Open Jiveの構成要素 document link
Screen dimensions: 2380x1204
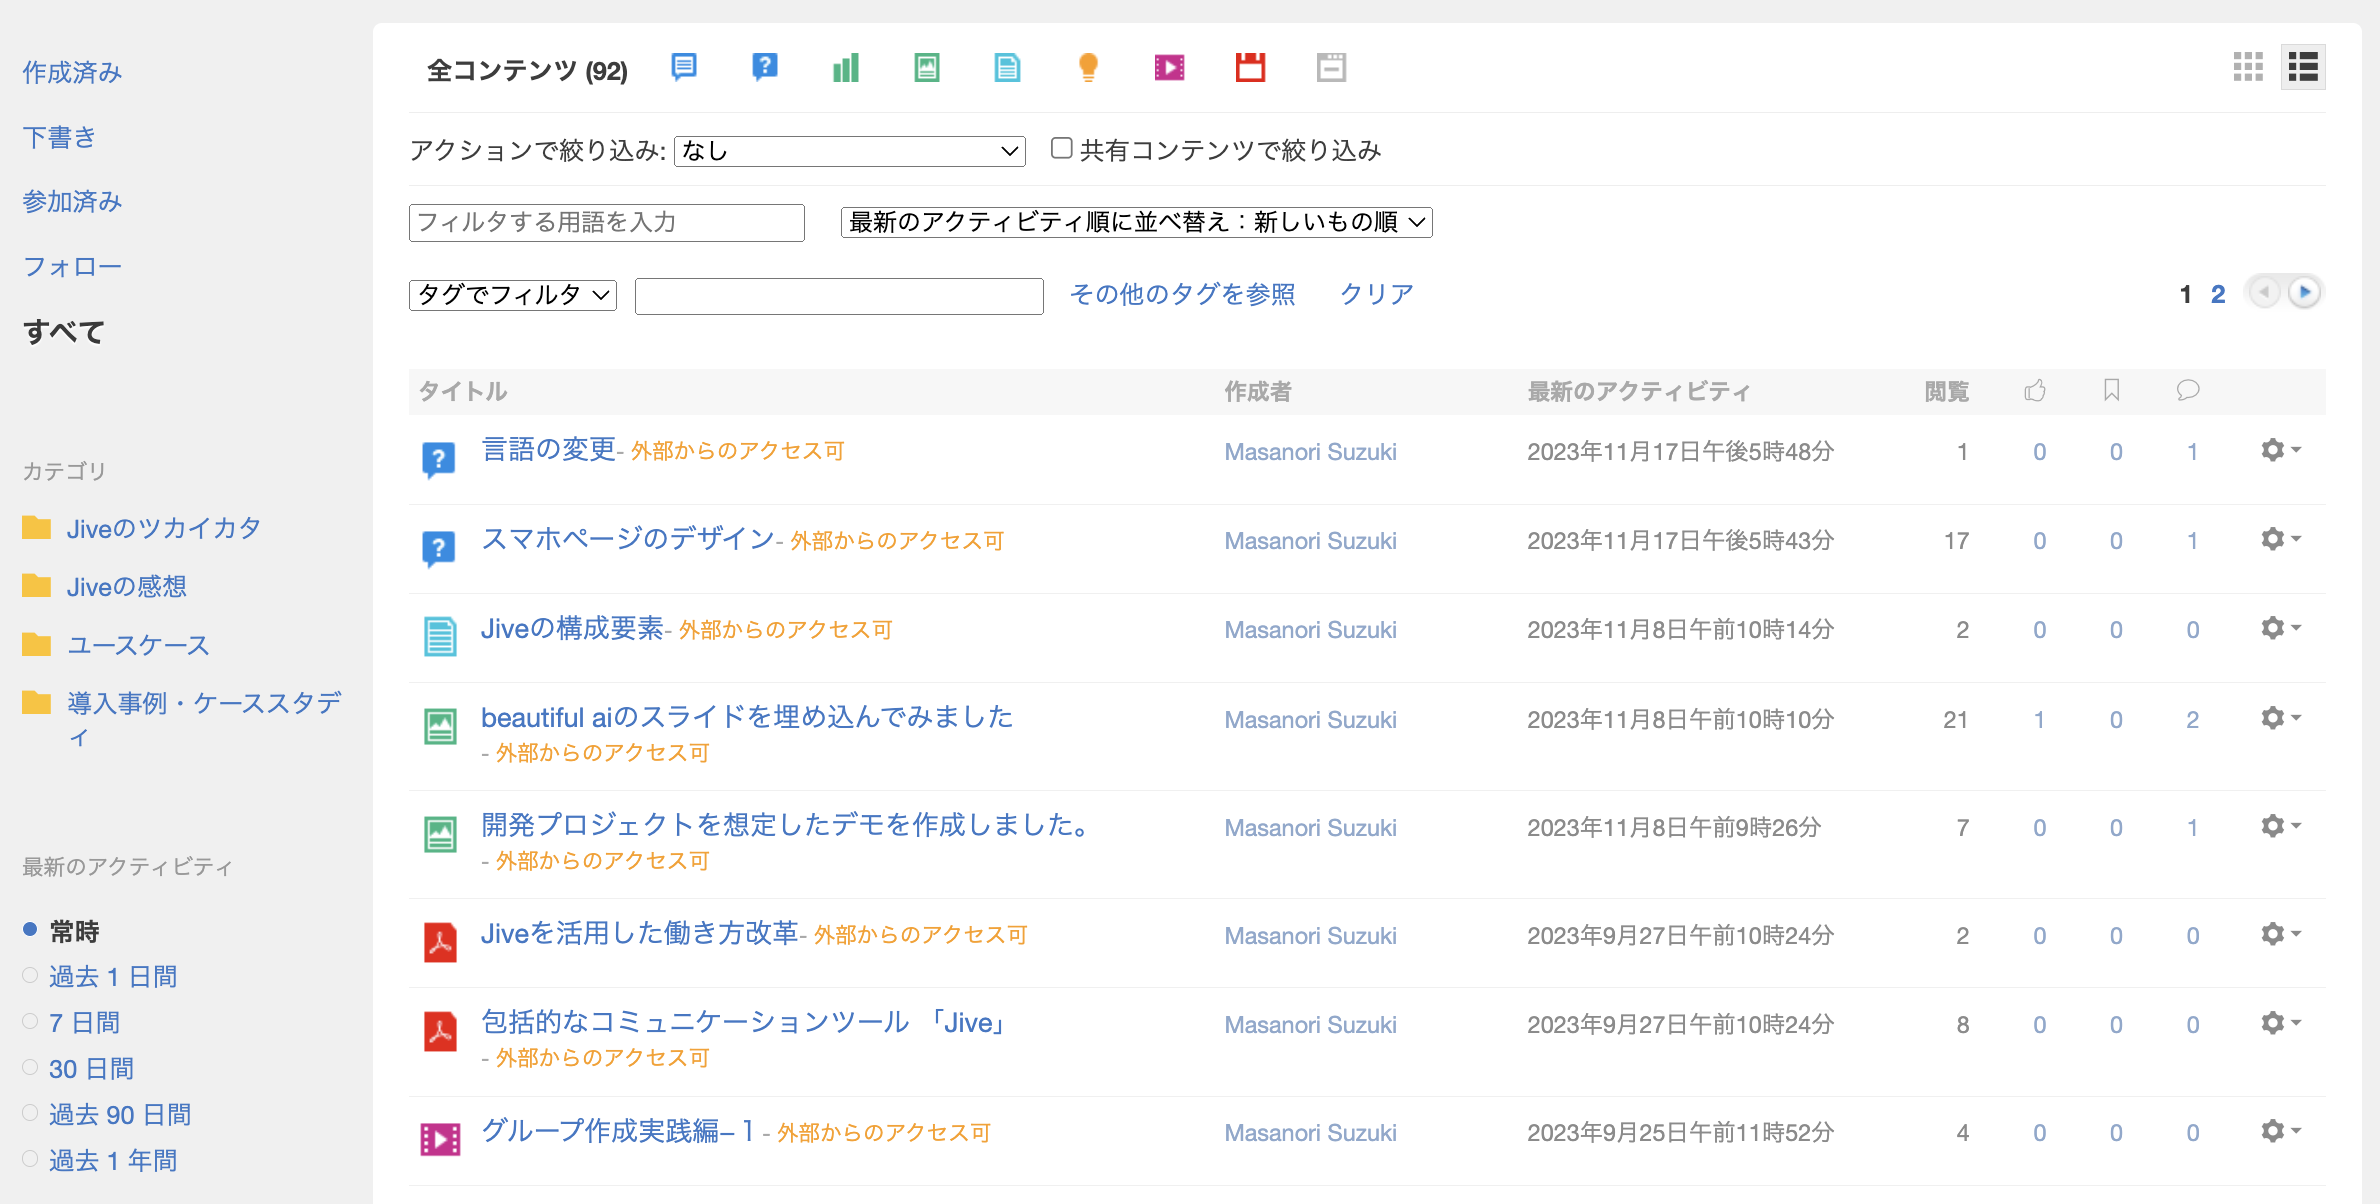point(572,628)
